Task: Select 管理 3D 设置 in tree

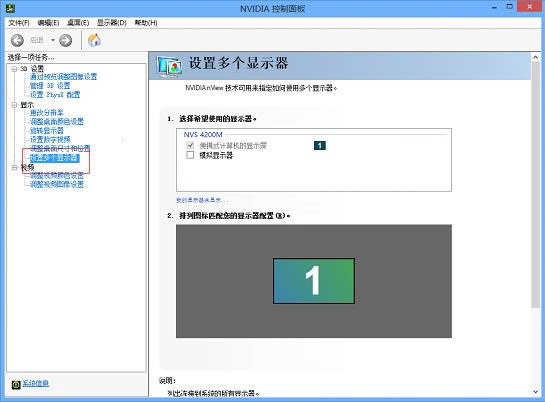Action: coord(50,85)
